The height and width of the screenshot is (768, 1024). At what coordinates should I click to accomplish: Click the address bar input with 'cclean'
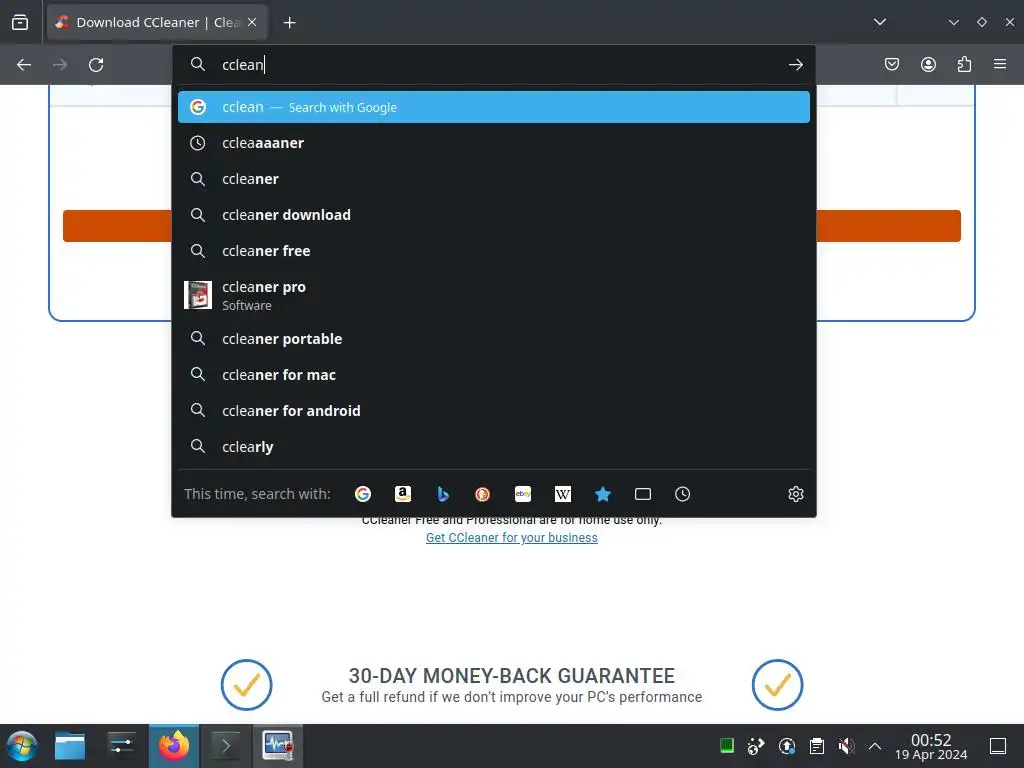click(496, 65)
